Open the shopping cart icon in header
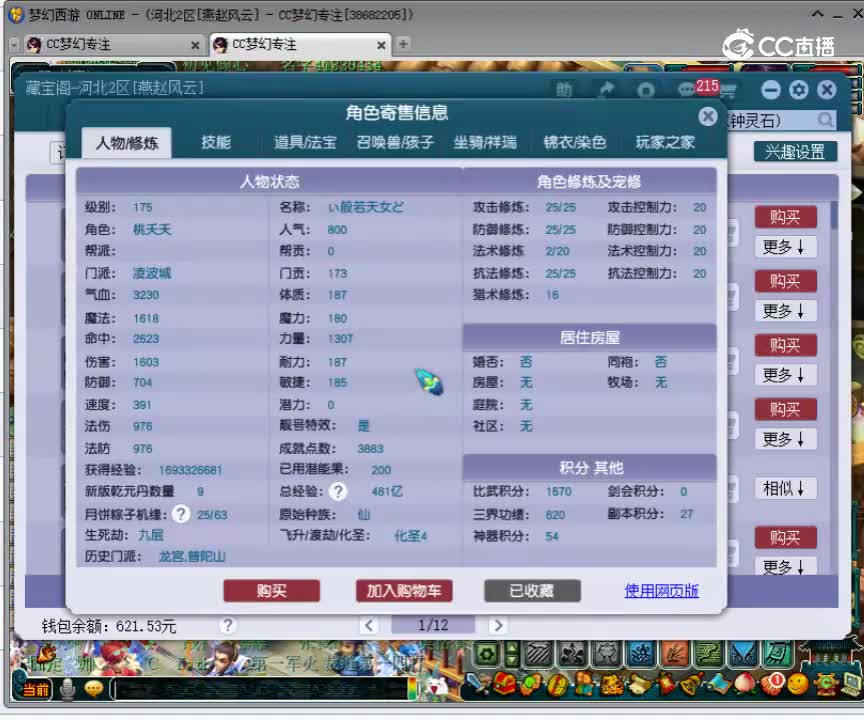This screenshot has height=720, width=864. 728,91
